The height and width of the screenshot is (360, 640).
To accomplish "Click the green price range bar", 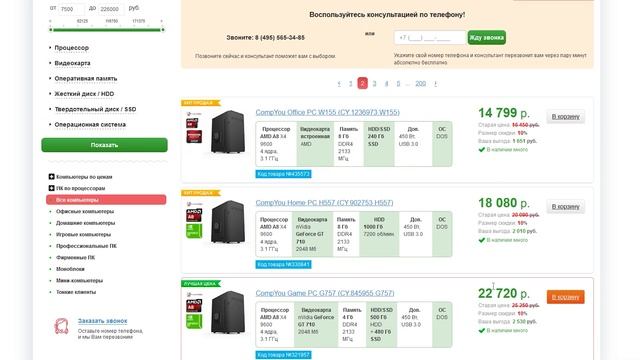I will pos(107,30).
